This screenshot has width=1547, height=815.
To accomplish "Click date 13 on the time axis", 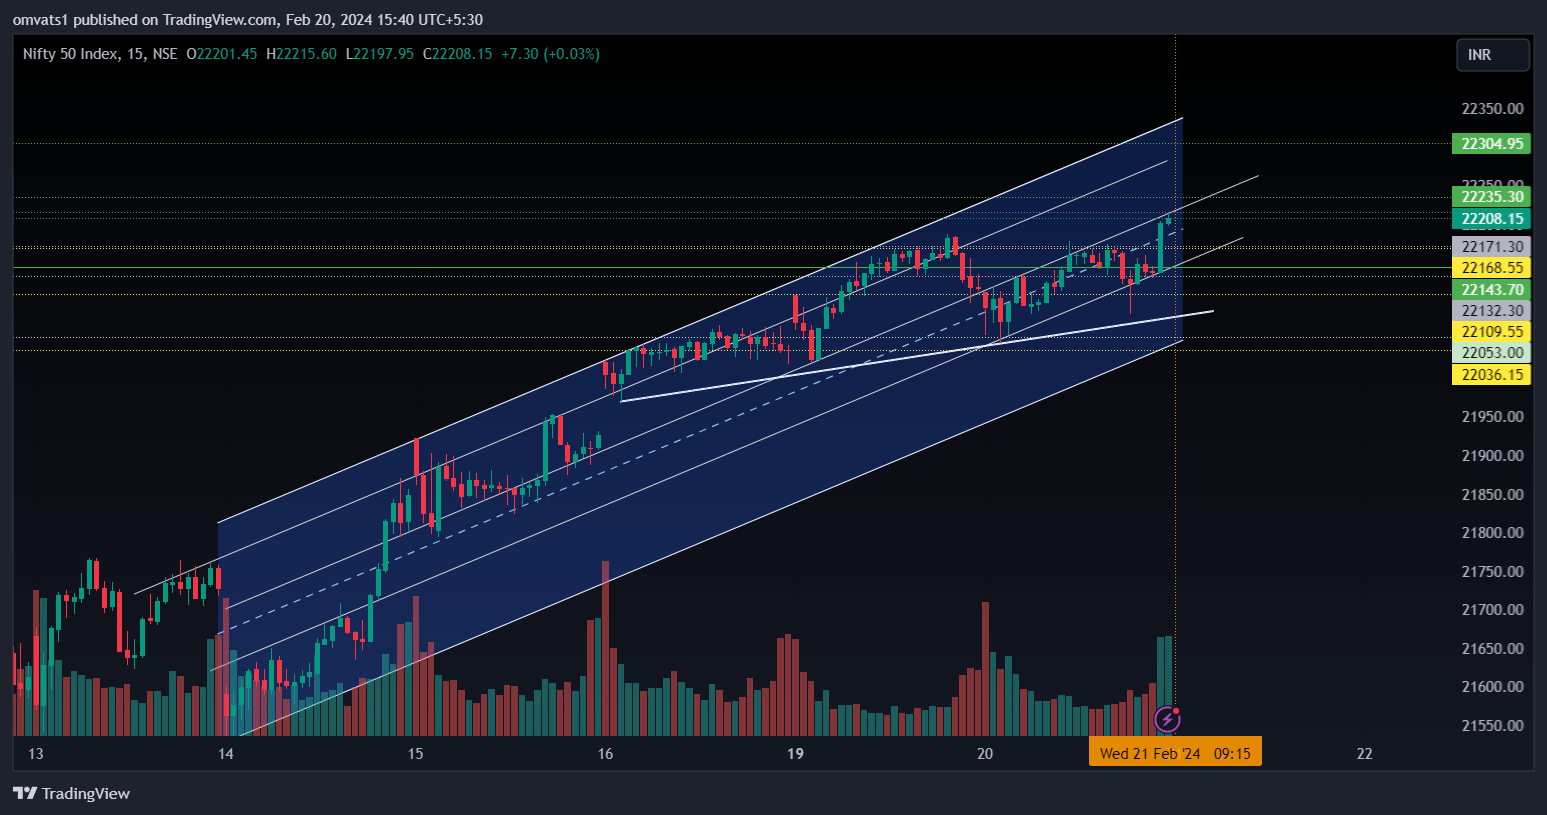I will click(x=36, y=754).
